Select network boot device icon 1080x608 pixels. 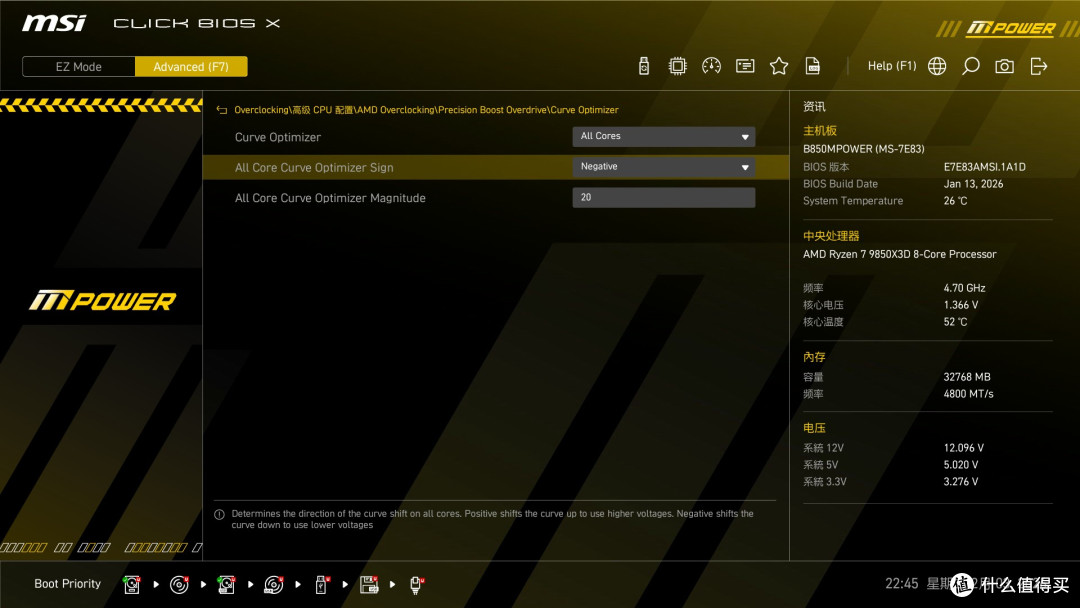pos(416,585)
